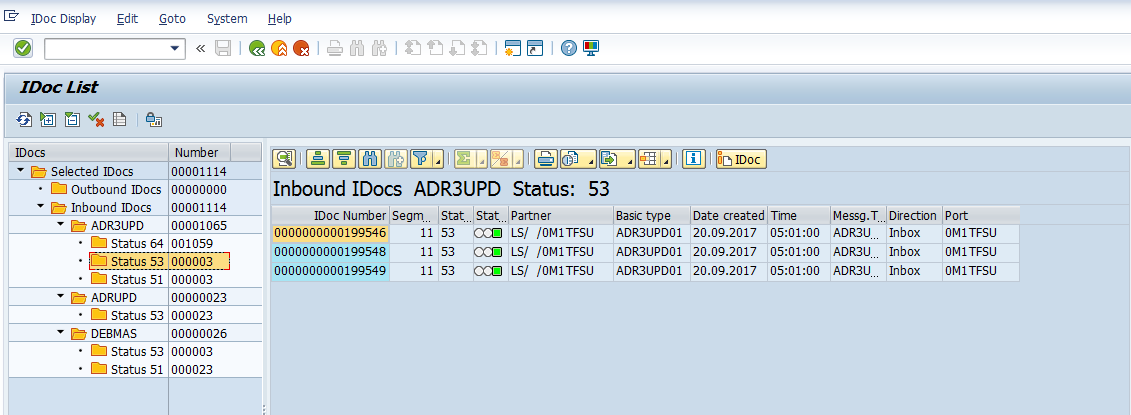This screenshot has width=1131, height=415.
Task: Open the IDoc Display menu
Action: (63, 19)
